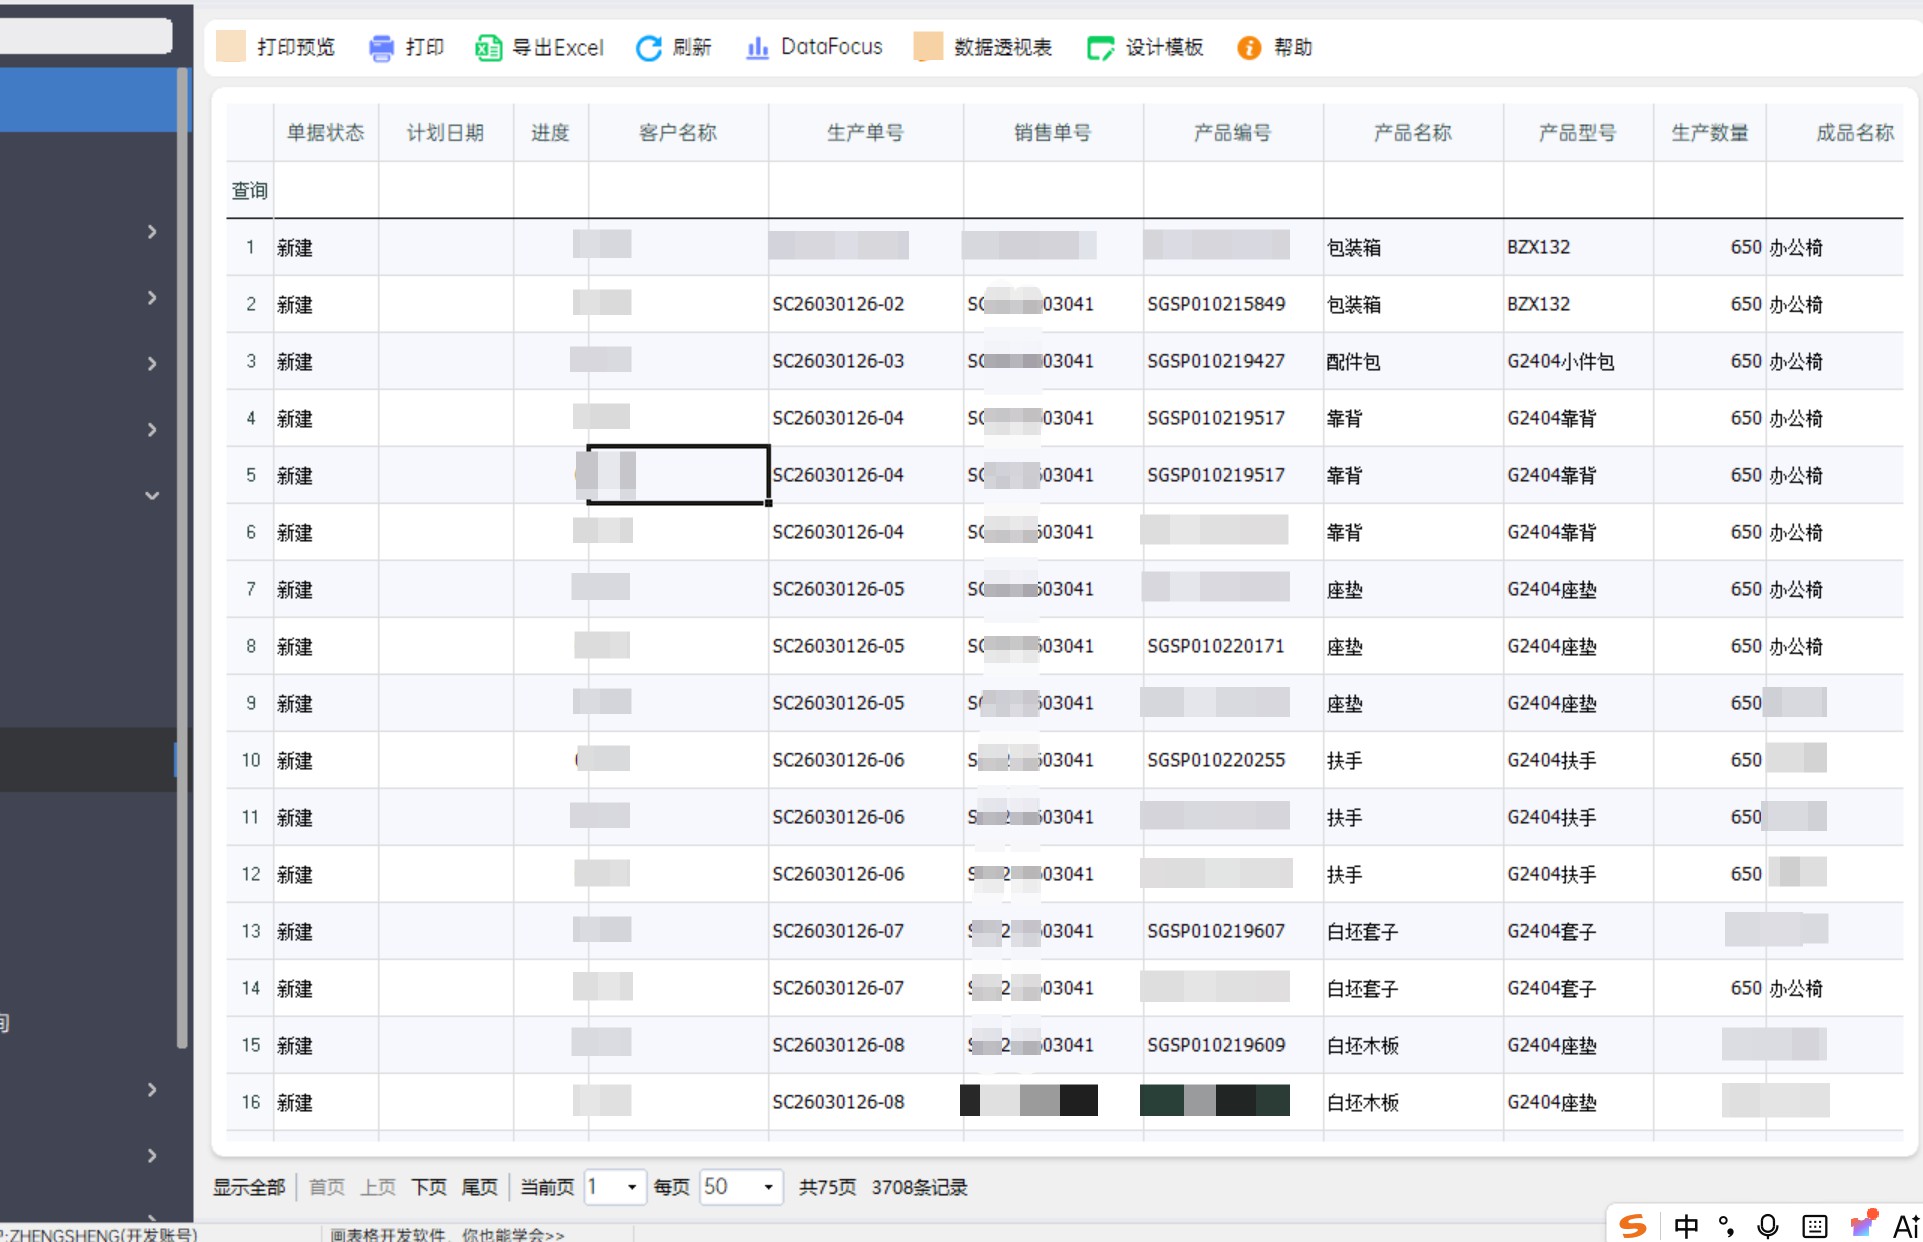The image size is (1923, 1242).
Task: Click the print preview icon
Action: (x=231, y=46)
